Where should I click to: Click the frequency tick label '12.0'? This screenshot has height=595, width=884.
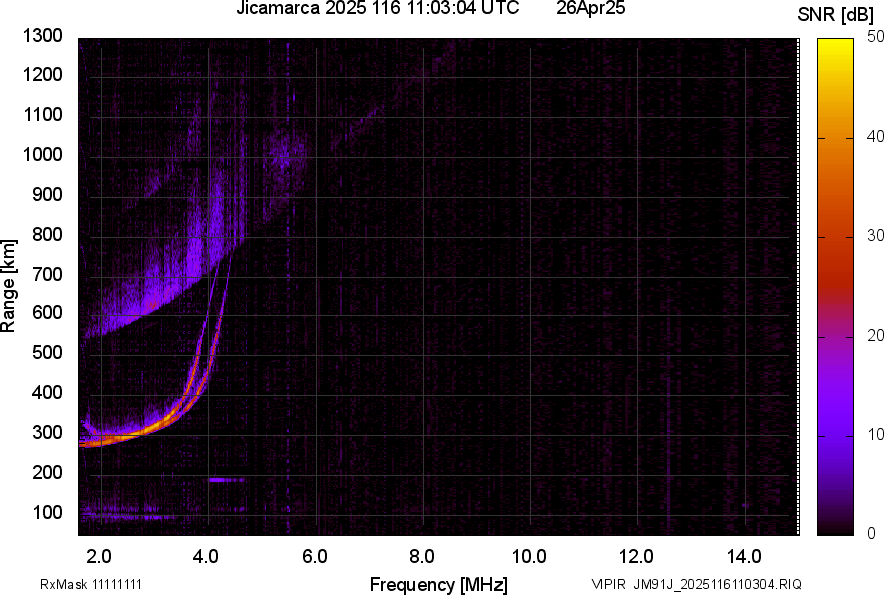pyautogui.click(x=637, y=557)
